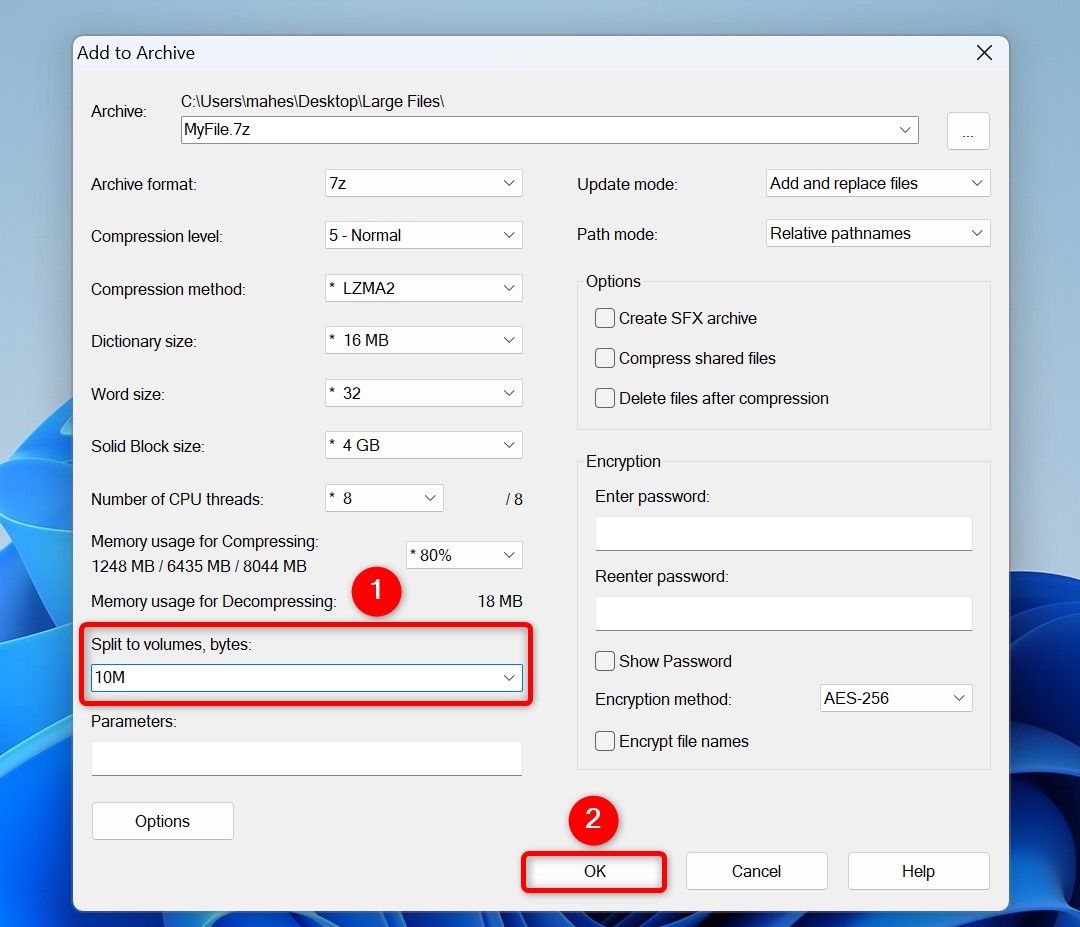This screenshot has height=927, width=1080.
Task: Click the archive folder path text
Action: pyautogui.click(x=313, y=101)
